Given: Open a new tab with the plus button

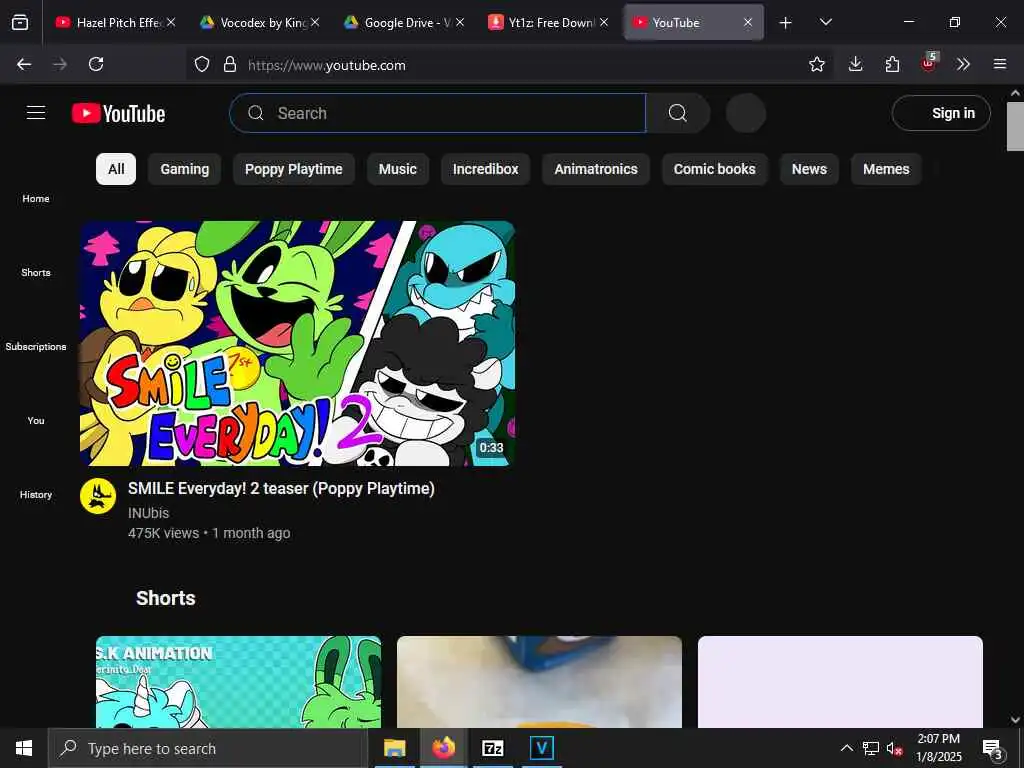Looking at the screenshot, I should click(x=786, y=23).
